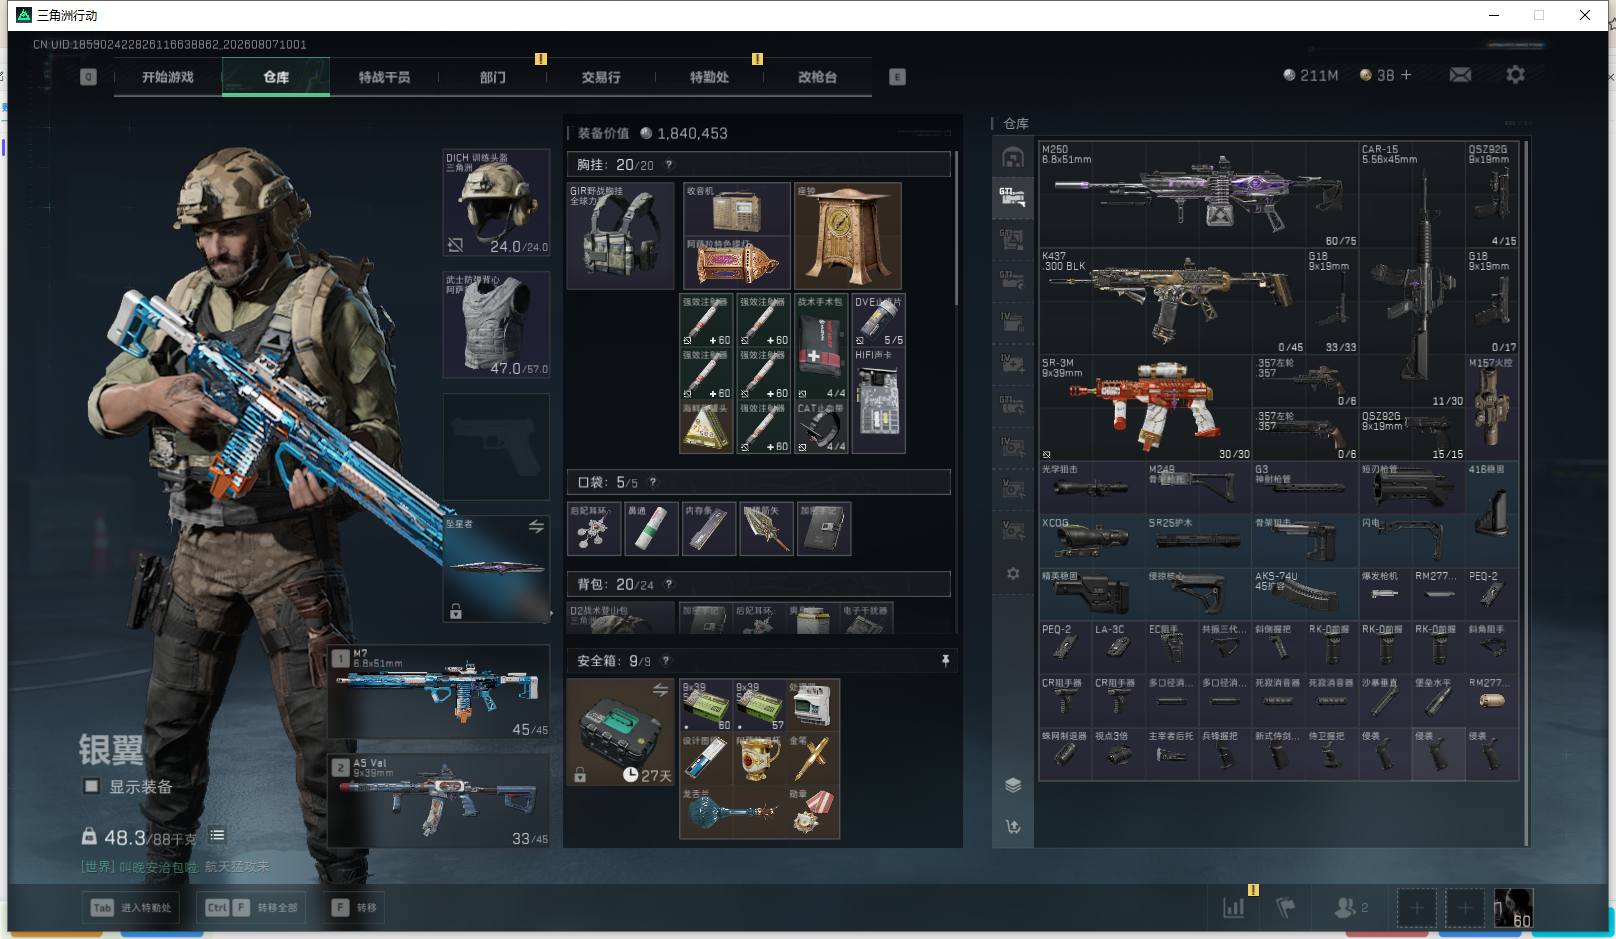This screenshot has width=1616, height=939.
Task: Select the HIFI声卡 item
Action: (x=879, y=400)
